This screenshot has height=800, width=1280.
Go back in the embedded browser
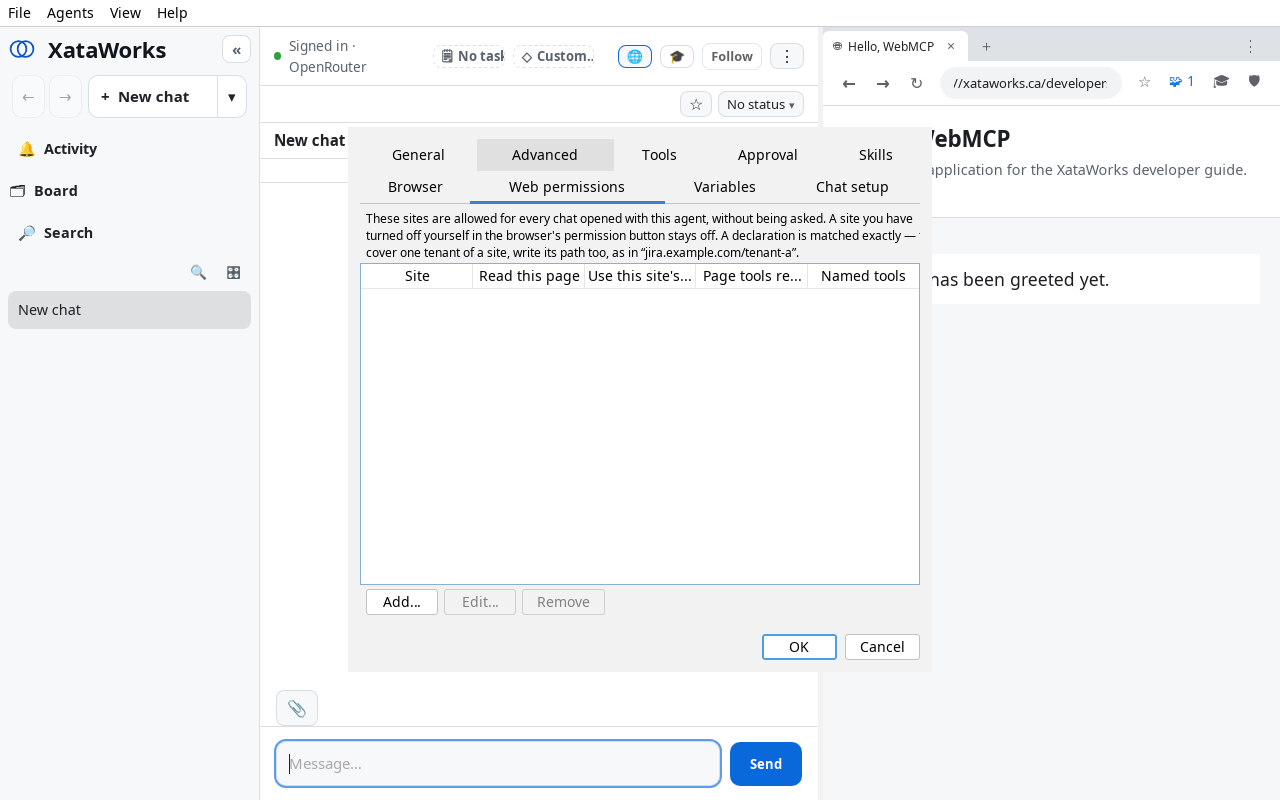(x=849, y=83)
